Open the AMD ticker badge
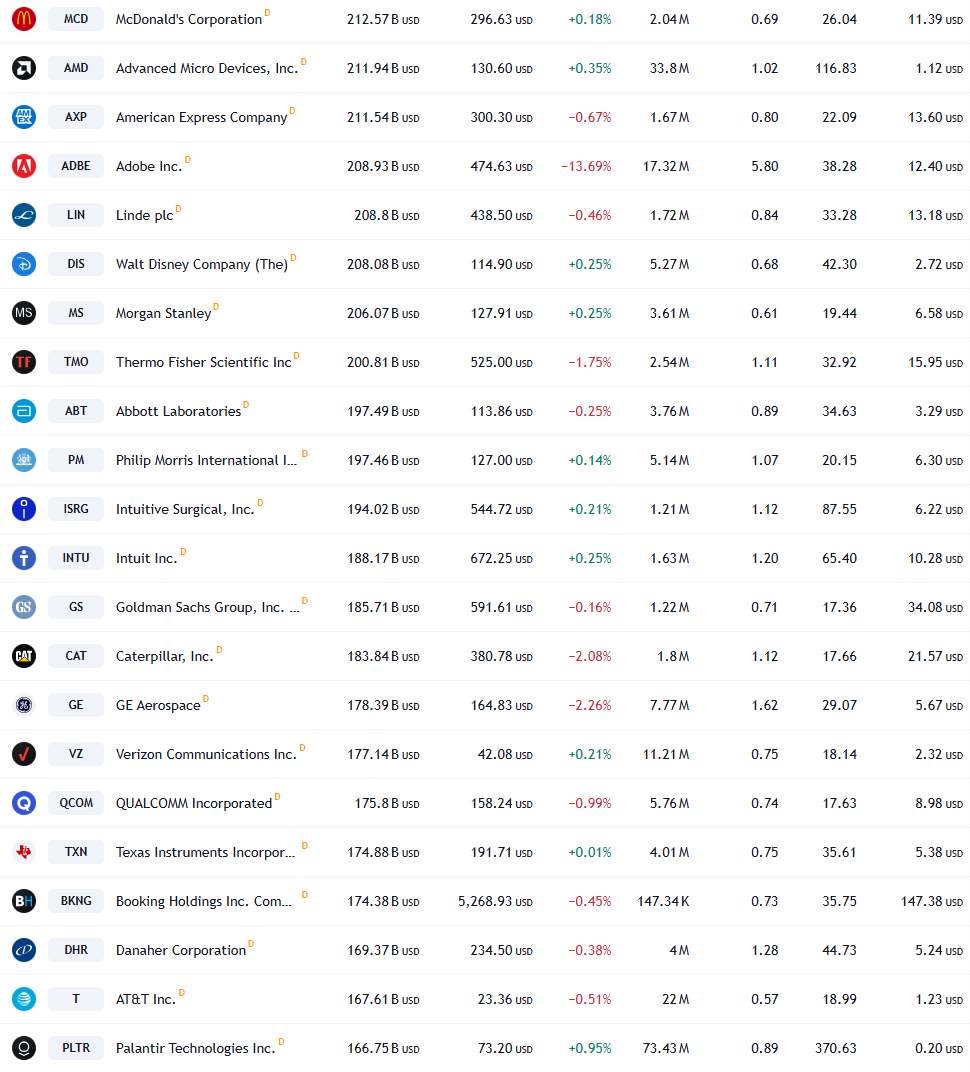 click(x=76, y=68)
